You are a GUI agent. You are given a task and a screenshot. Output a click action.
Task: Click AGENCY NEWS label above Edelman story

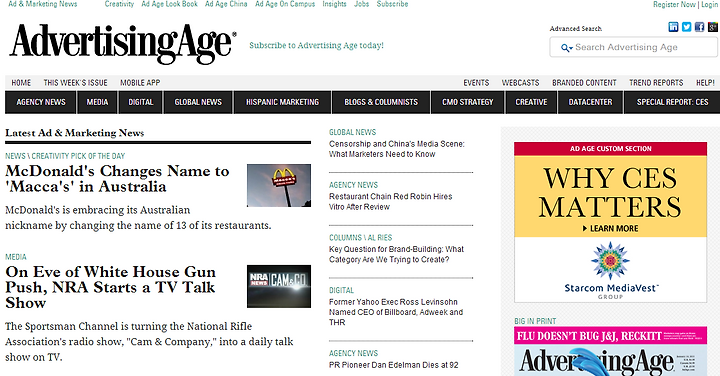[353, 354]
